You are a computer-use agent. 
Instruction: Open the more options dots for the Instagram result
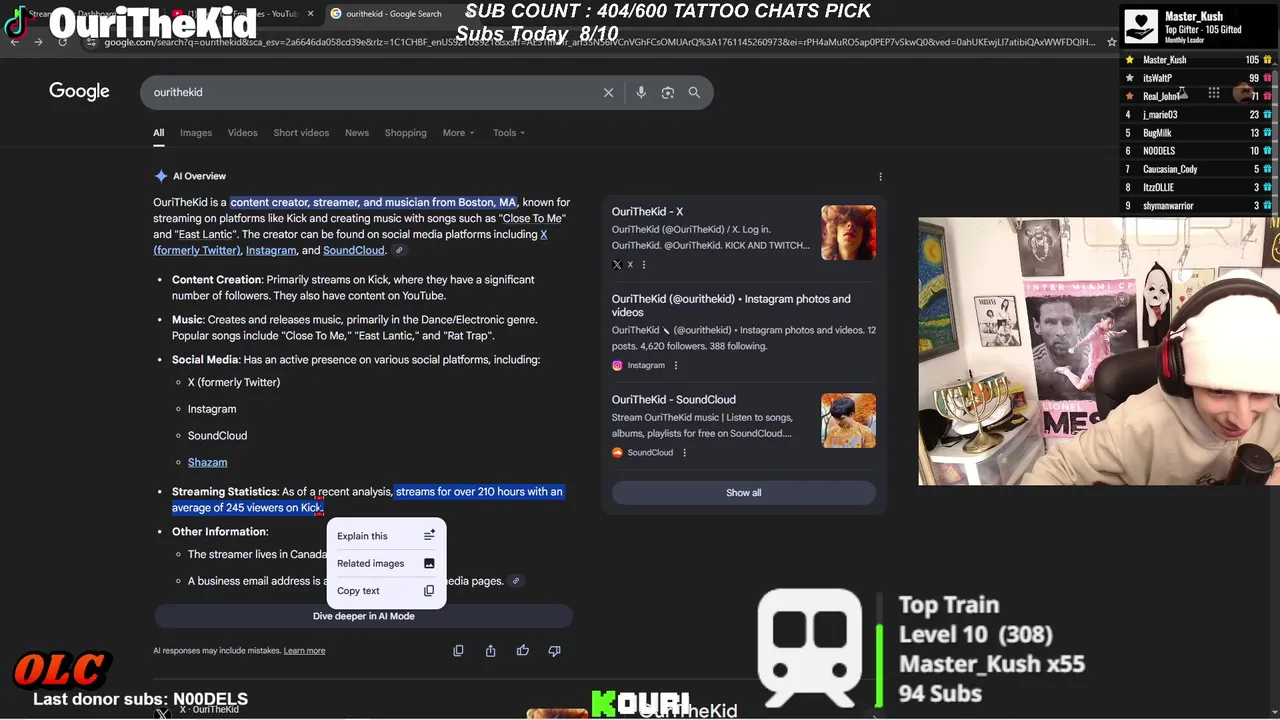point(675,365)
